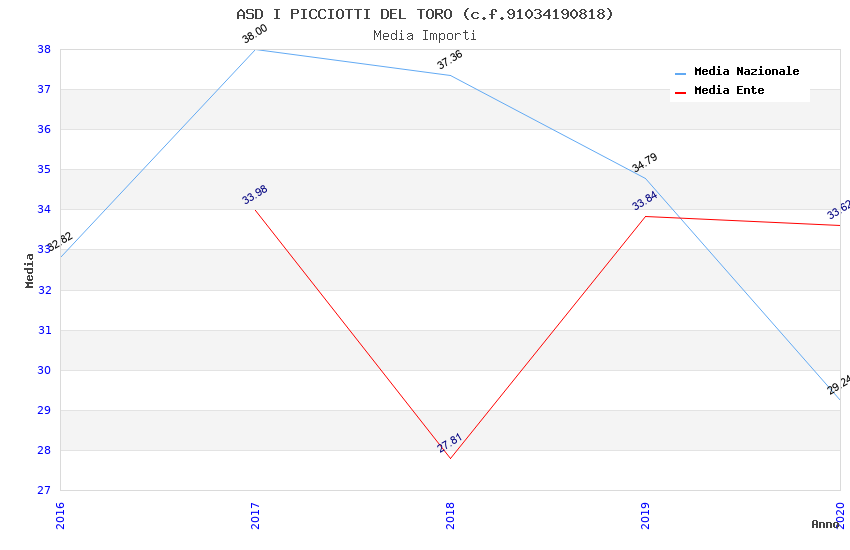Click the 38 y-axis tick label
Viewport: 850px width, 550px height.
click(44, 49)
